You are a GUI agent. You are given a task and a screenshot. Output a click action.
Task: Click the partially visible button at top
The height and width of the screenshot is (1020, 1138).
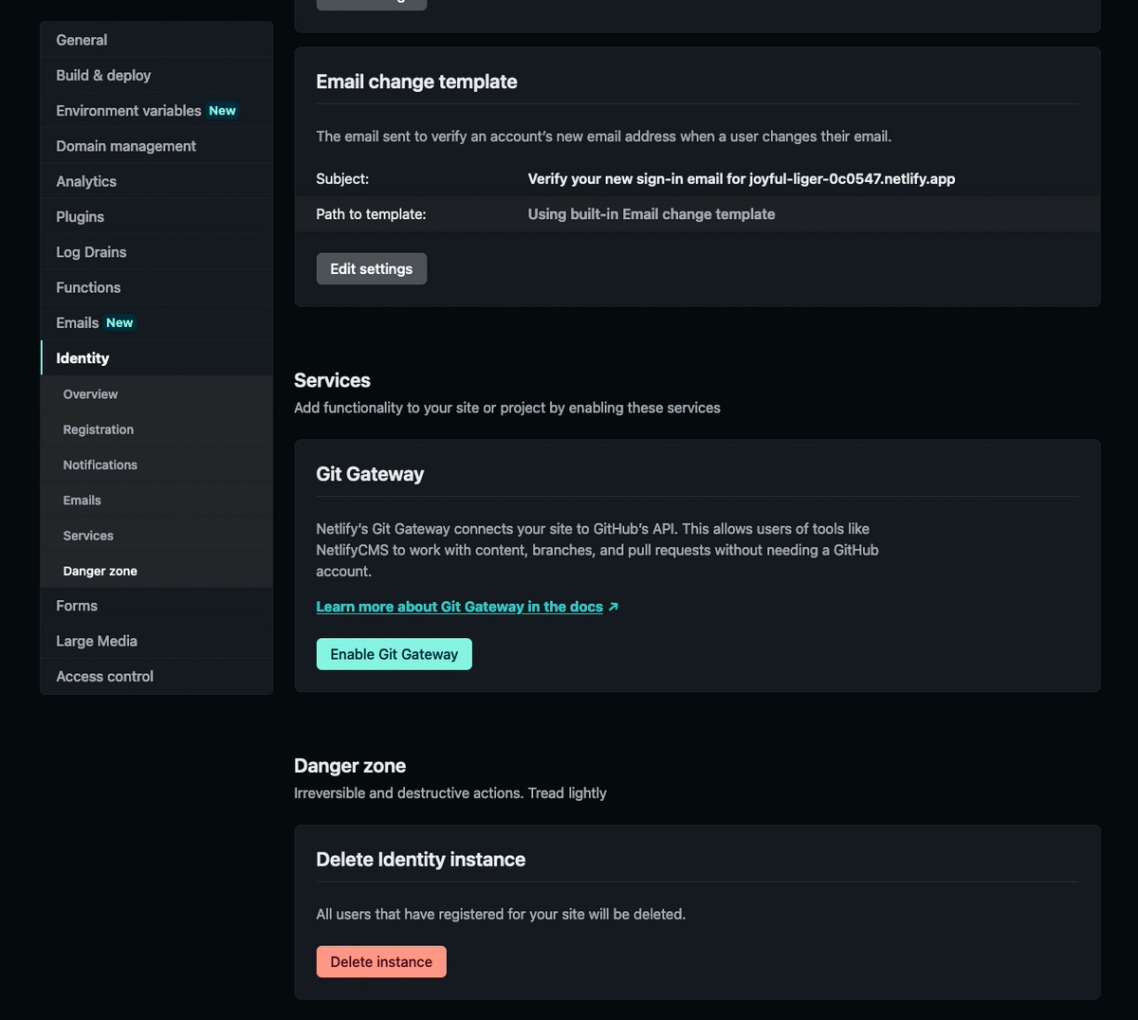point(371,4)
